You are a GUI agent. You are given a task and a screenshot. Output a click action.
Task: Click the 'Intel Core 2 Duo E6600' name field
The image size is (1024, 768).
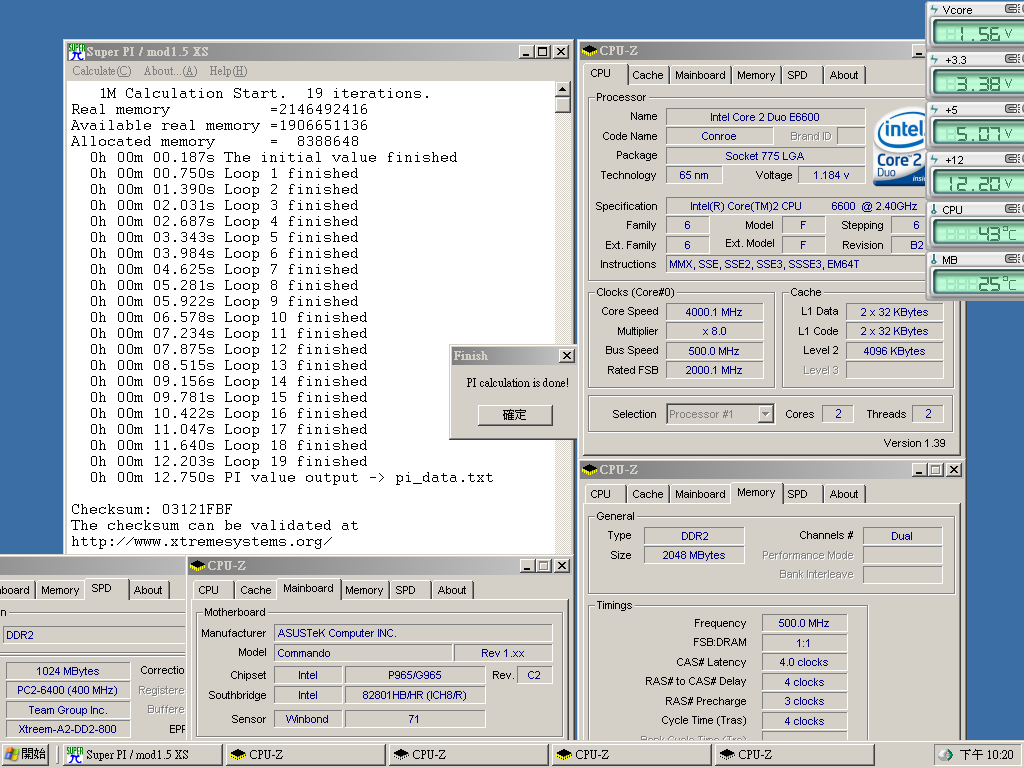(765, 117)
